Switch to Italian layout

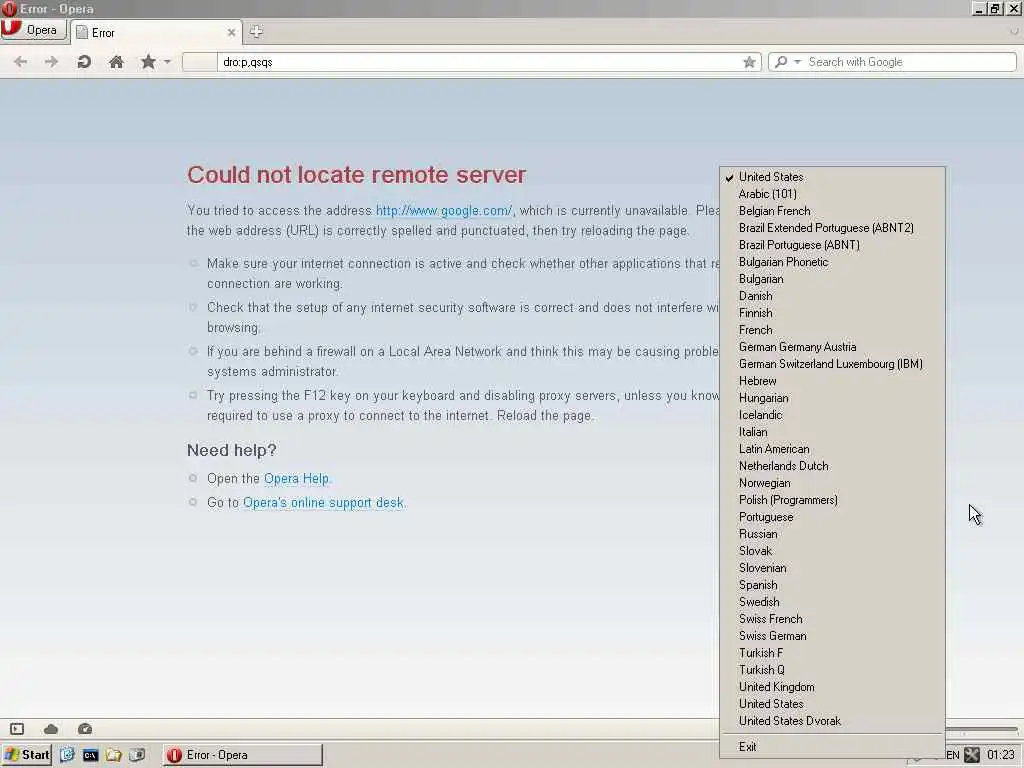point(833,432)
